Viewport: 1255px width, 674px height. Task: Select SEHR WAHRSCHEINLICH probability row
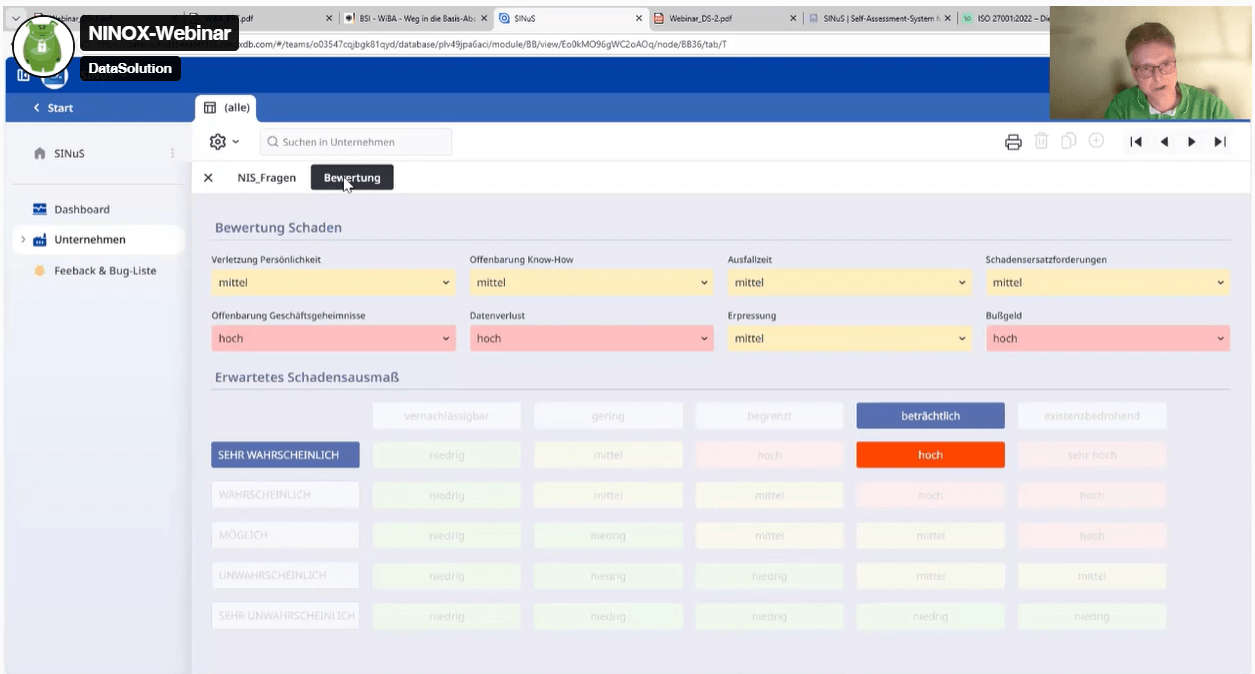pos(285,455)
